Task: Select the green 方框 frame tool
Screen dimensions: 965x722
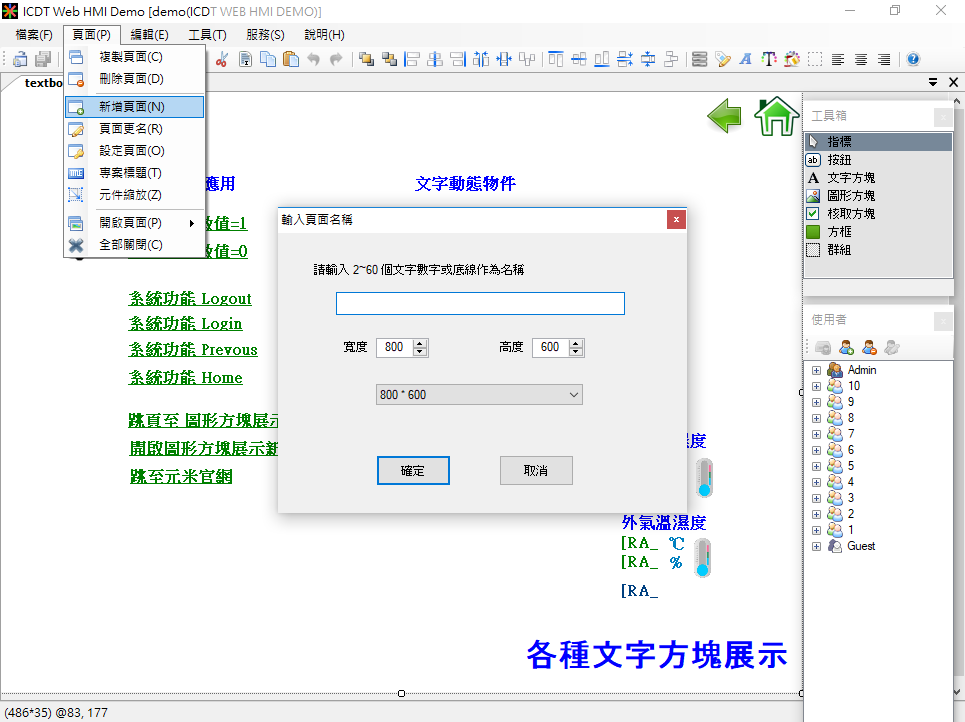Action: tap(839, 232)
